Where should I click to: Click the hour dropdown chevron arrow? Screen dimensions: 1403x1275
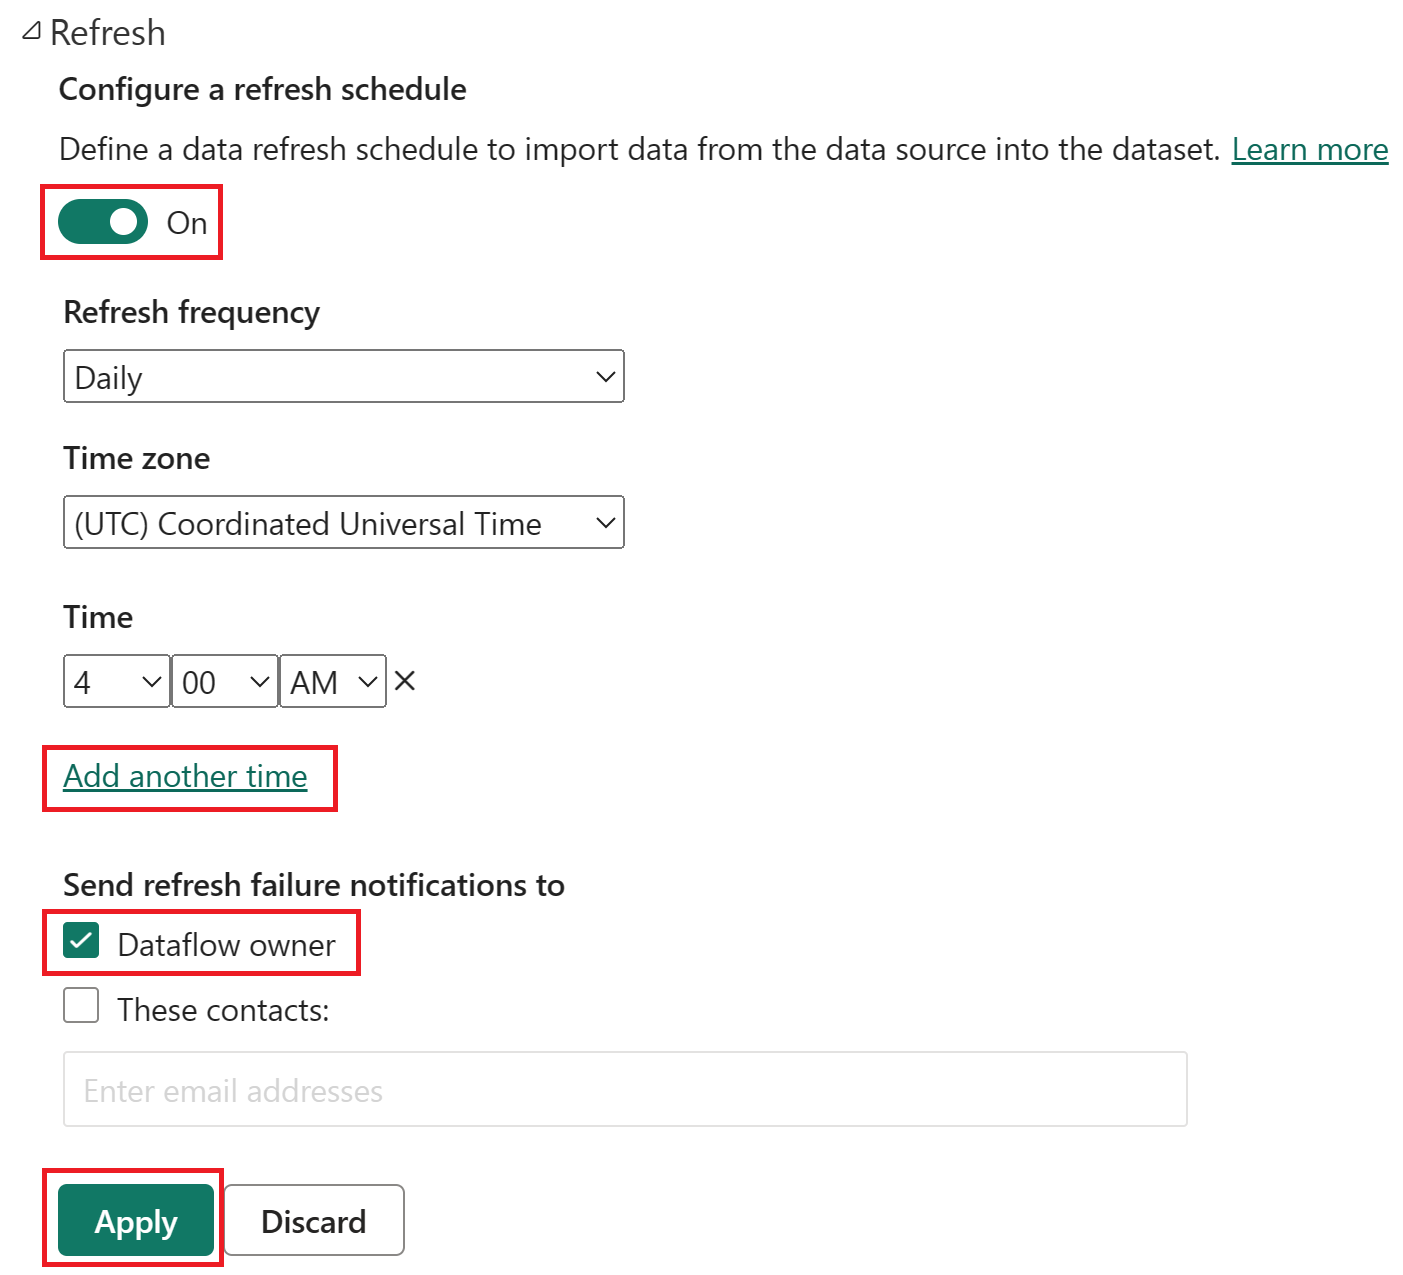150,681
